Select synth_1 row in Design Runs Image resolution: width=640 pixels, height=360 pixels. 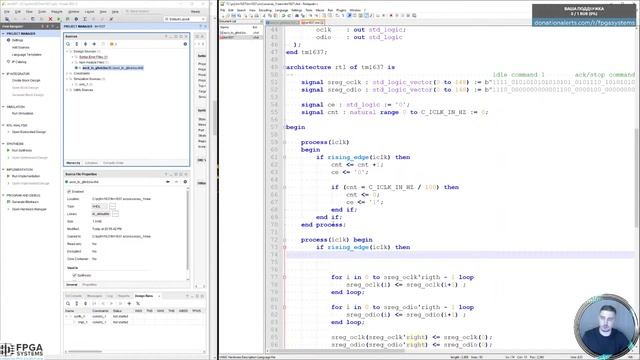[134, 316]
